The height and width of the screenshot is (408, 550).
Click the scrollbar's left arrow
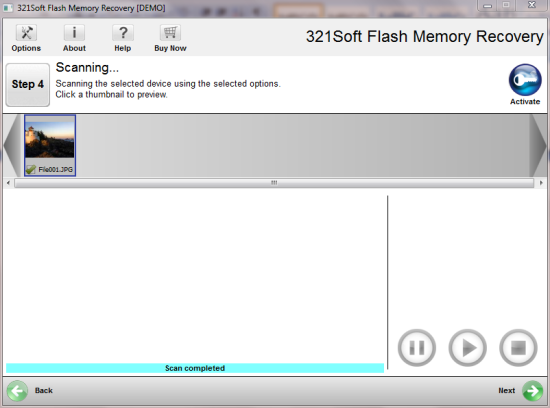[x=8, y=183]
